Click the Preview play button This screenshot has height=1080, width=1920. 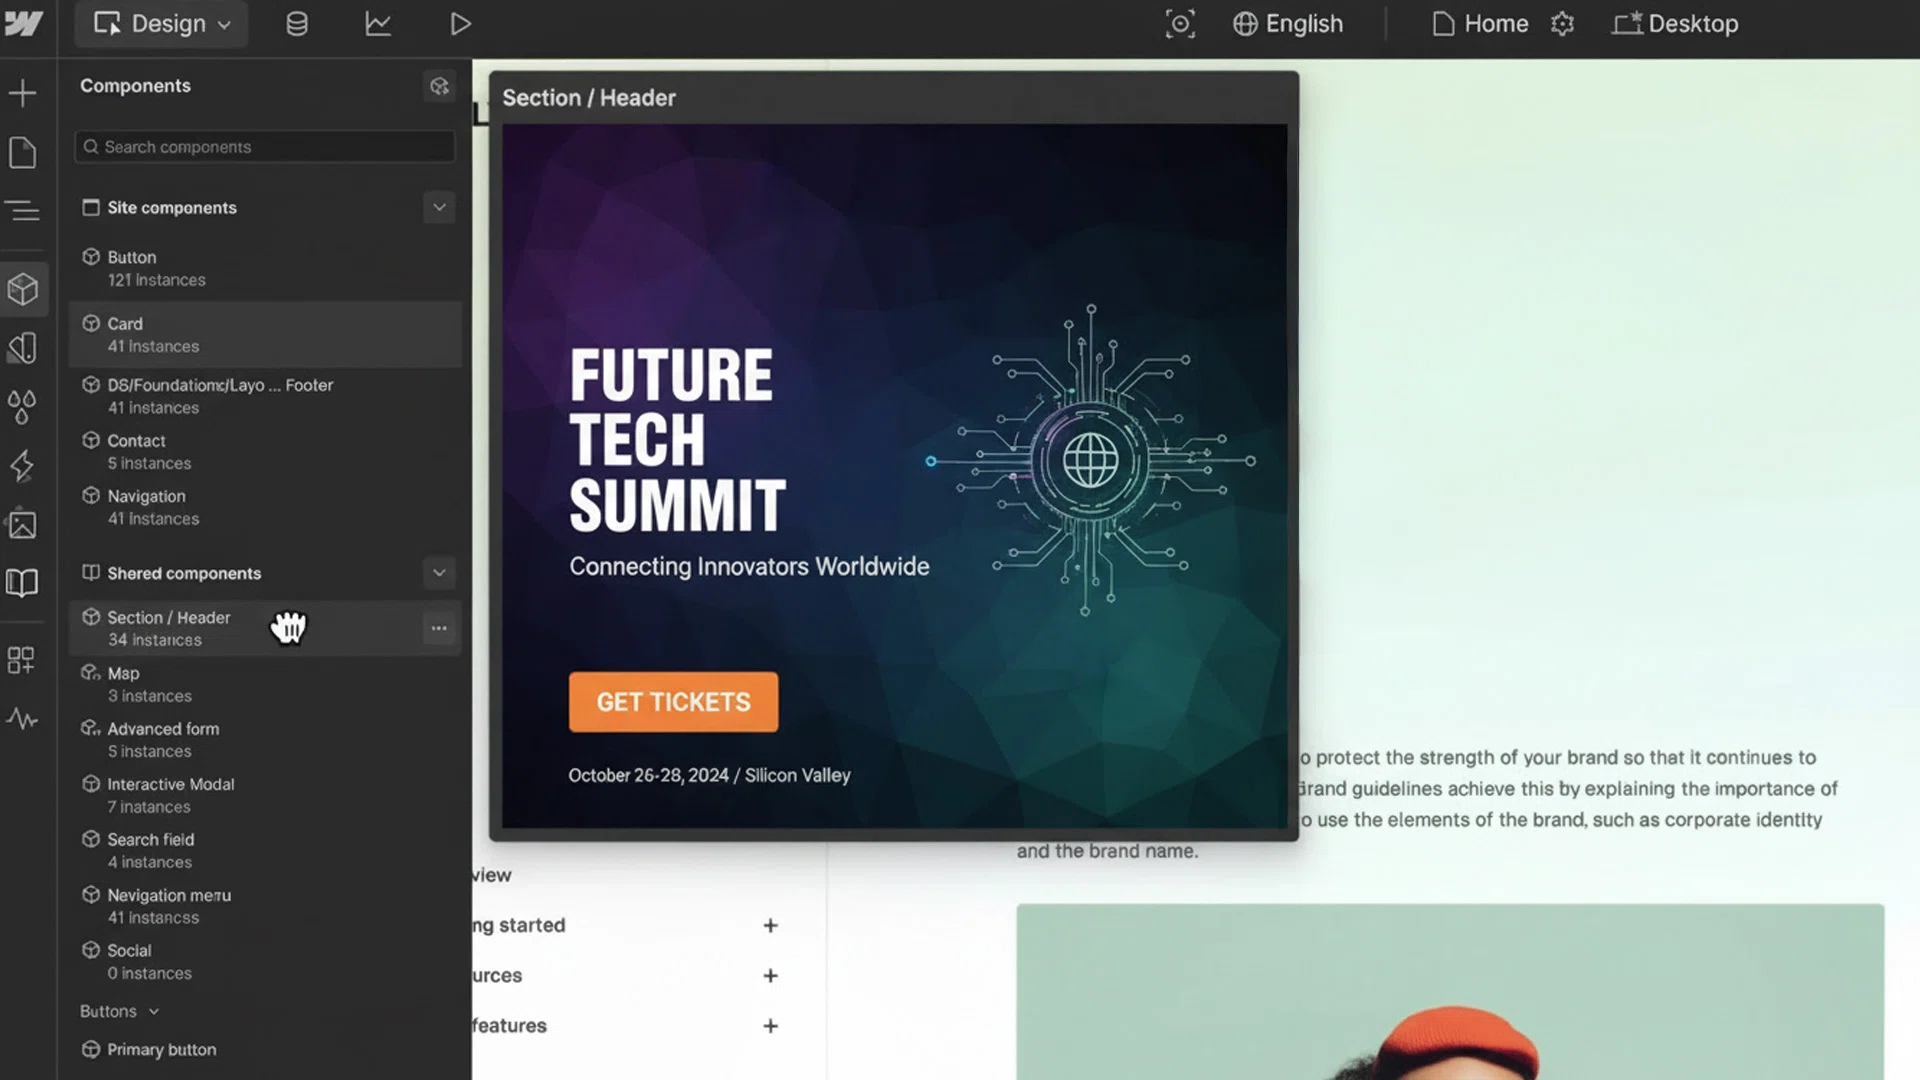(460, 24)
